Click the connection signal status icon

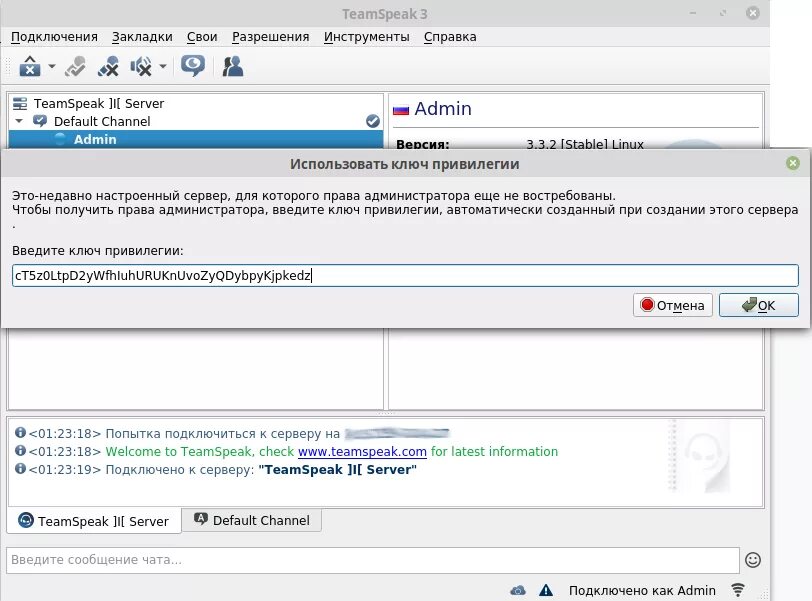[x=738, y=590]
